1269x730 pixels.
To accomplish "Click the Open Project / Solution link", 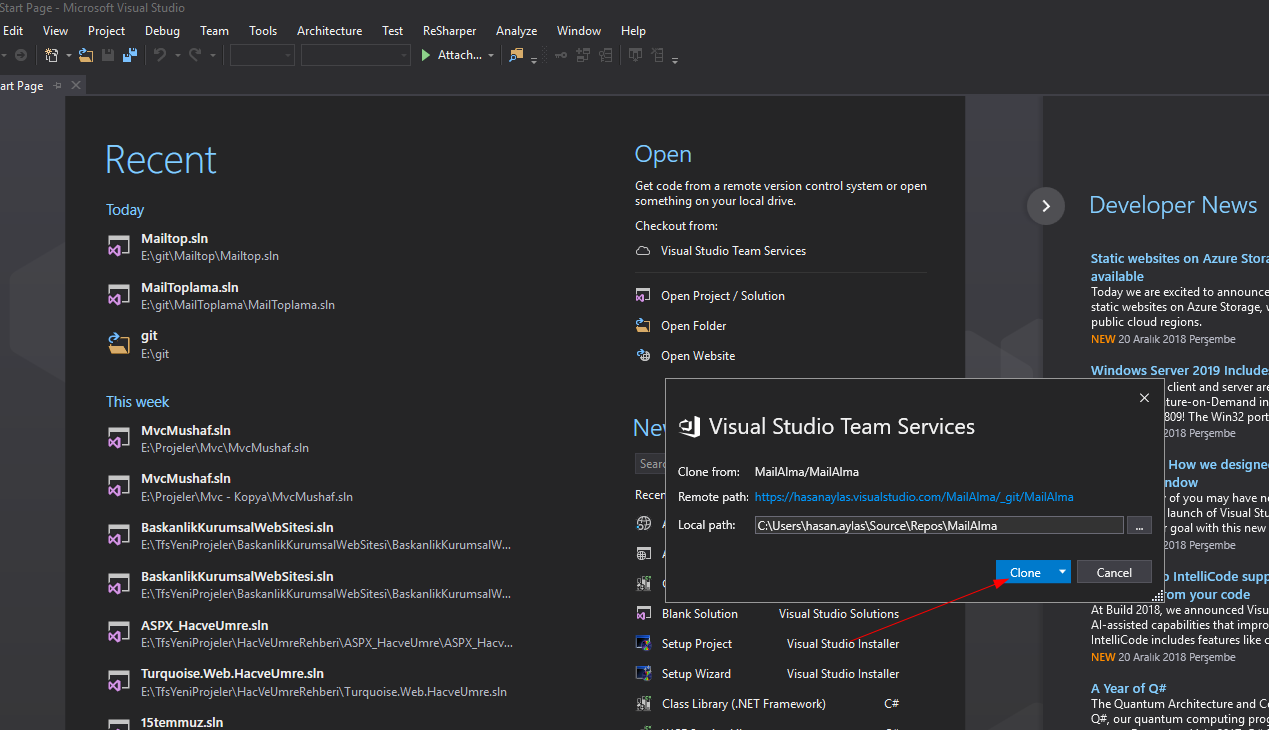I will (x=723, y=296).
